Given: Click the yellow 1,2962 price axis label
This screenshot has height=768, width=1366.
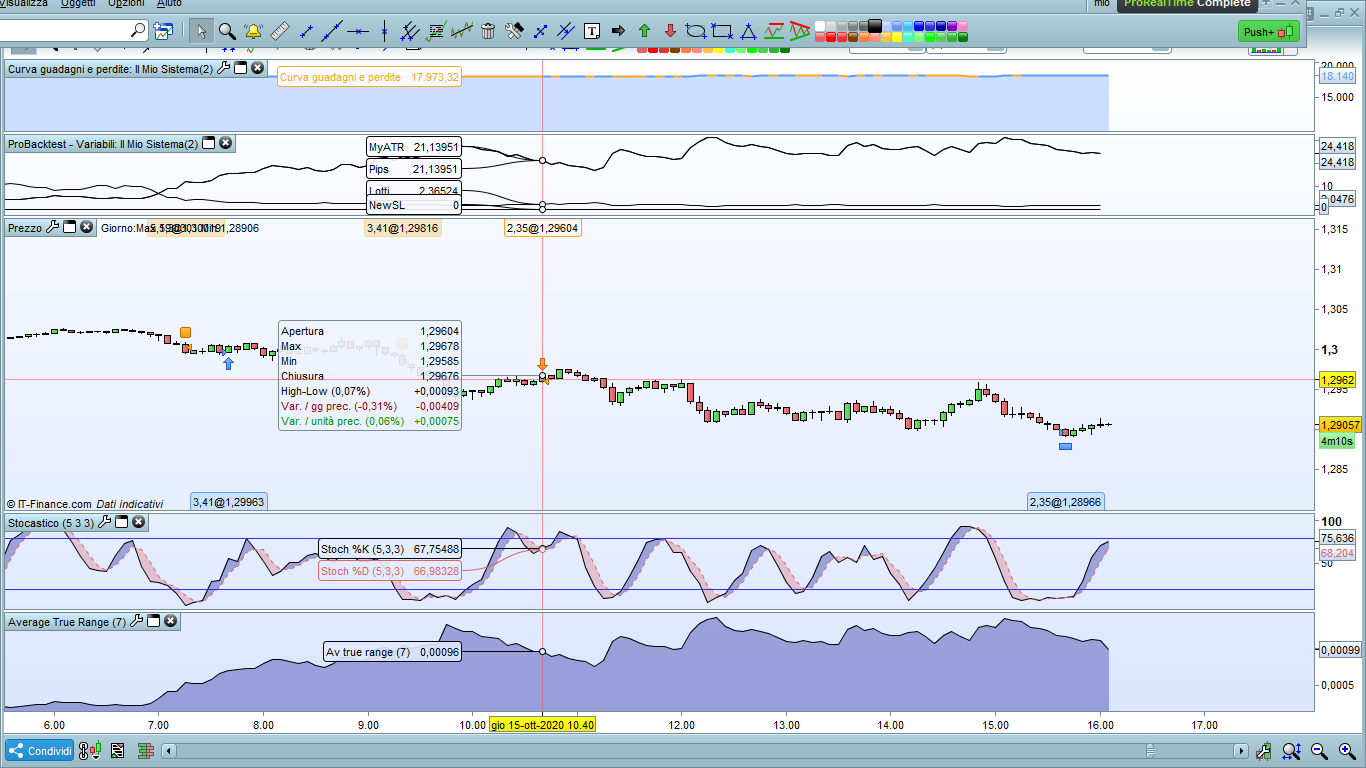Looking at the screenshot, I should coord(1337,380).
